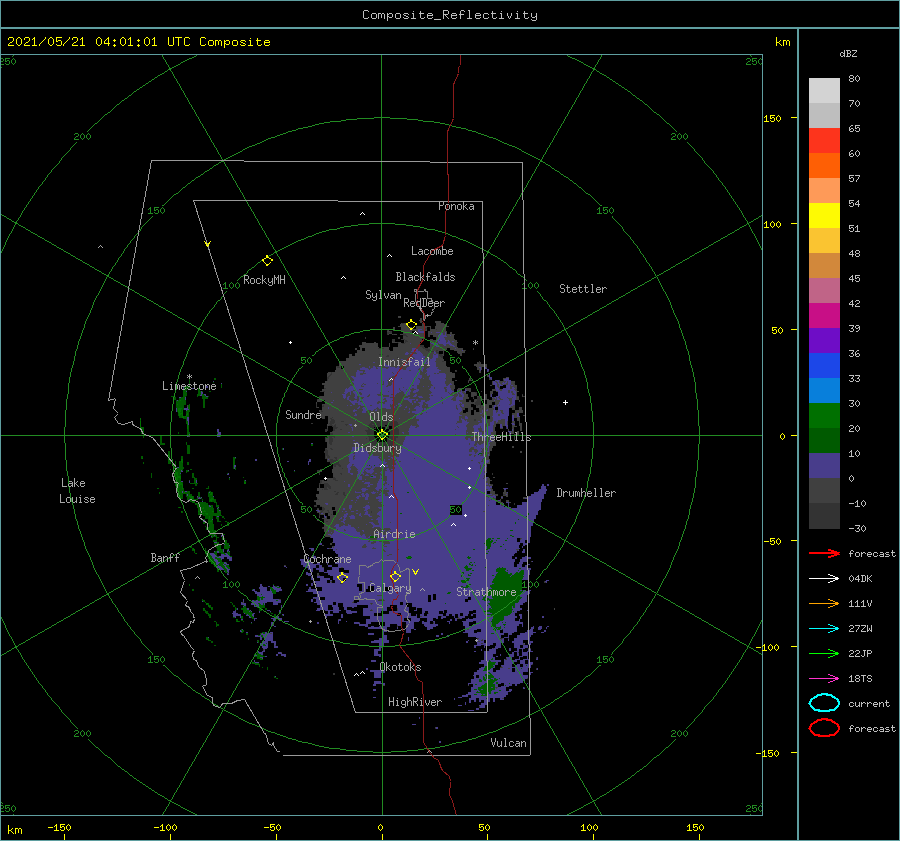Click the yellow diamond marker below Red Deer
The width and height of the screenshot is (900, 841).
(x=411, y=325)
